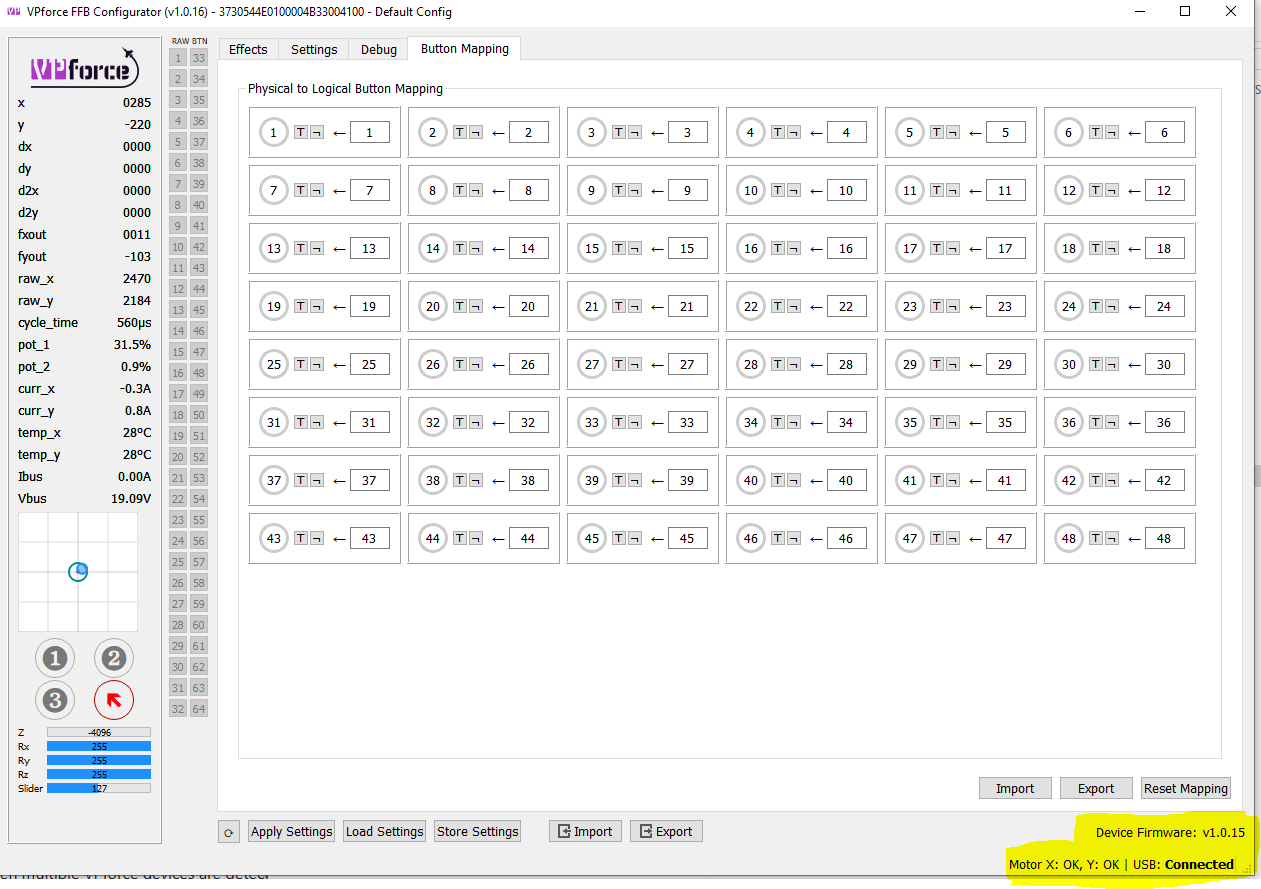
Task: Click logical button 6 circle in the mapping grid
Action: coord(1069,132)
